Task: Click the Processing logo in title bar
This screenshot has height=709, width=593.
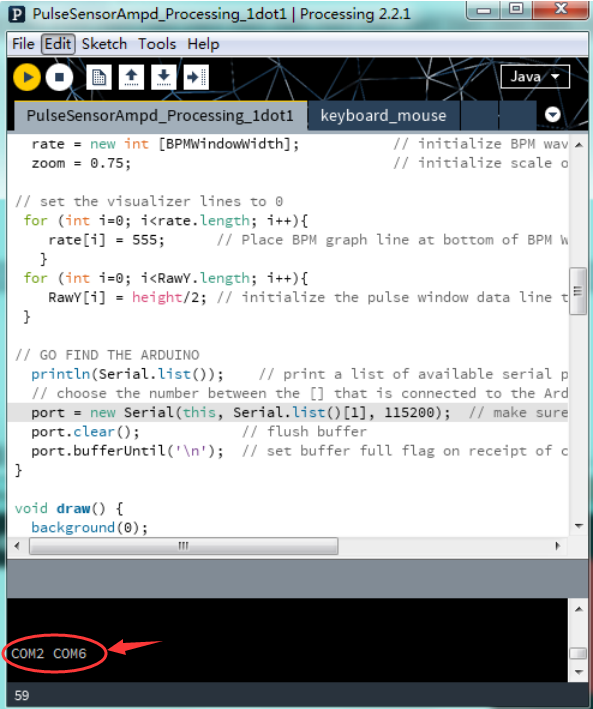Action: (17, 14)
